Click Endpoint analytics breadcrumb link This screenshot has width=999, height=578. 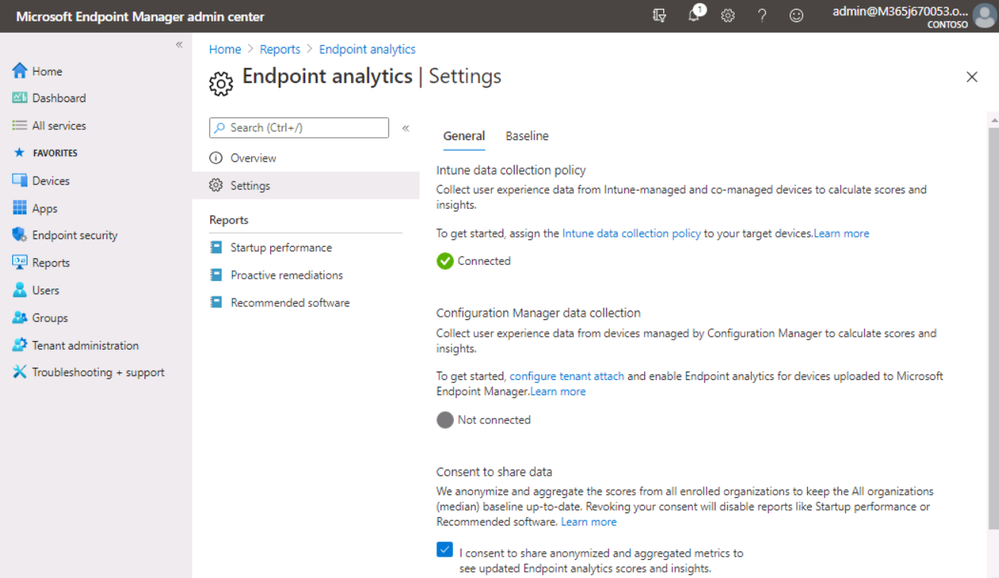[x=367, y=49]
